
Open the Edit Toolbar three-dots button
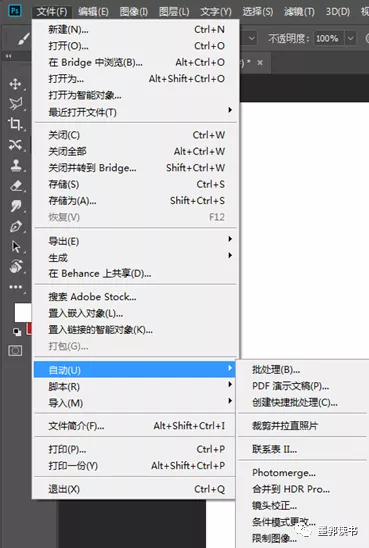[15, 287]
